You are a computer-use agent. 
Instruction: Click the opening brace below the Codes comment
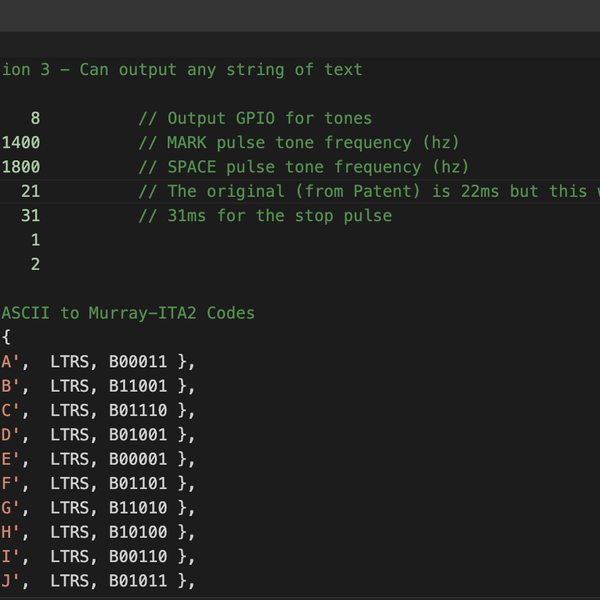[6, 338]
